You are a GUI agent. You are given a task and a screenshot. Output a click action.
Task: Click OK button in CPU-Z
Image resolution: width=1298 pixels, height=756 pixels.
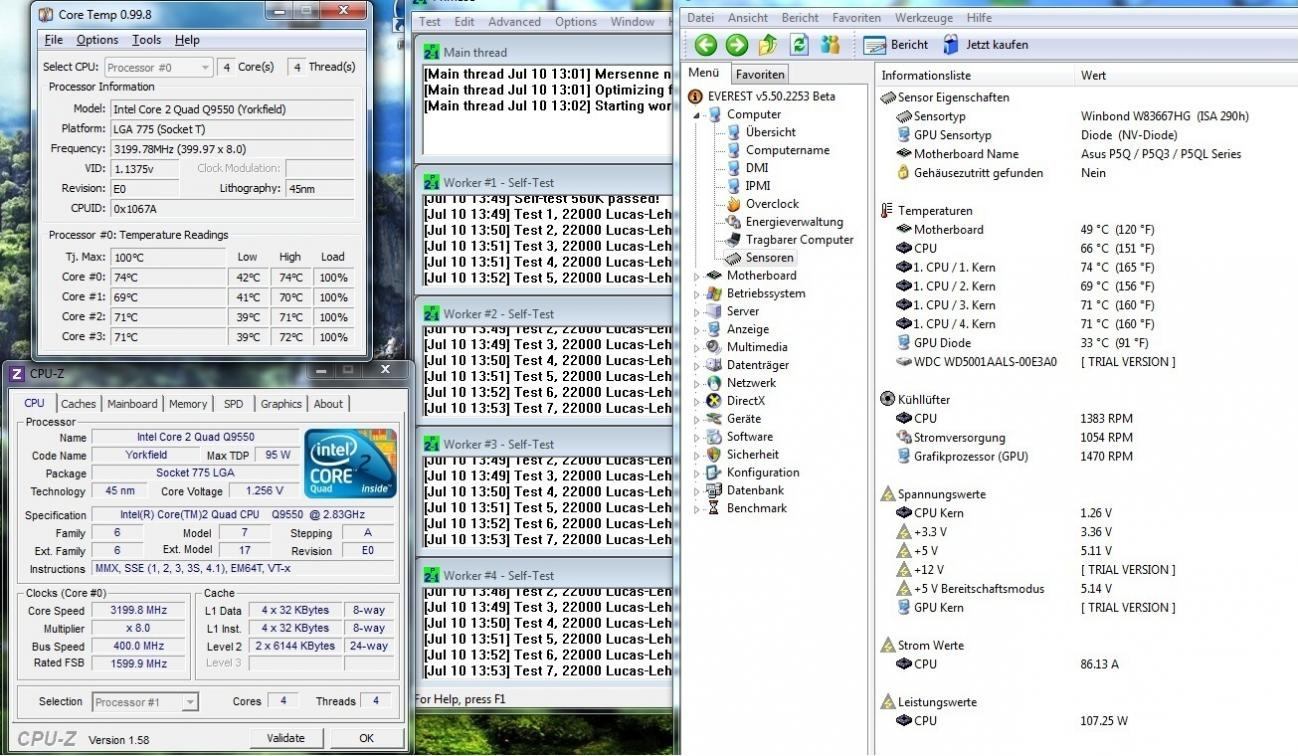(x=366, y=738)
